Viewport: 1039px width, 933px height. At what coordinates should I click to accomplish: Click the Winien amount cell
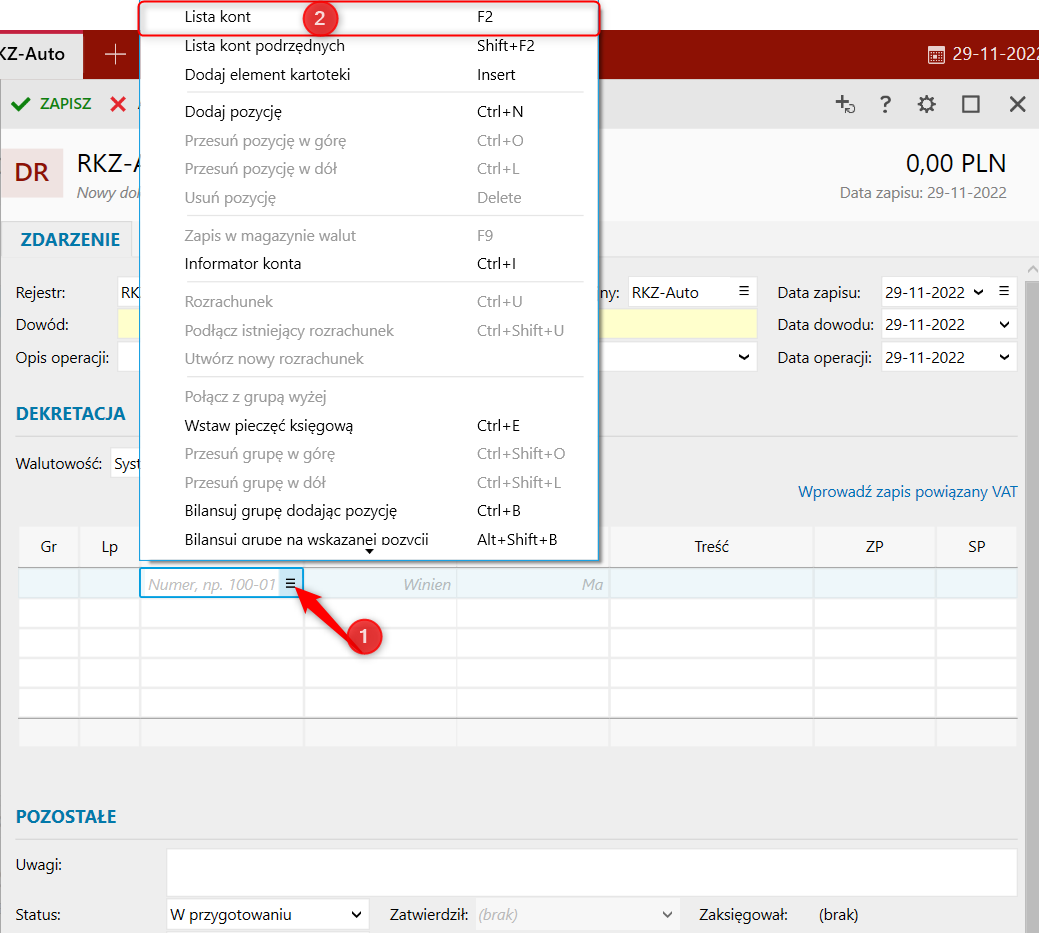[x=380, y=584]
